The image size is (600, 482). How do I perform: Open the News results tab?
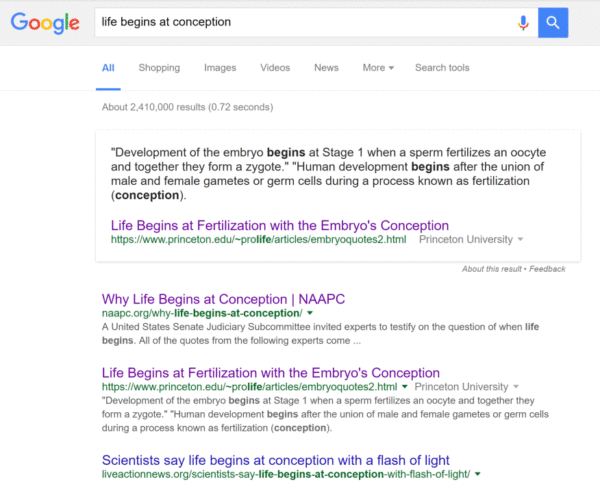326,68
